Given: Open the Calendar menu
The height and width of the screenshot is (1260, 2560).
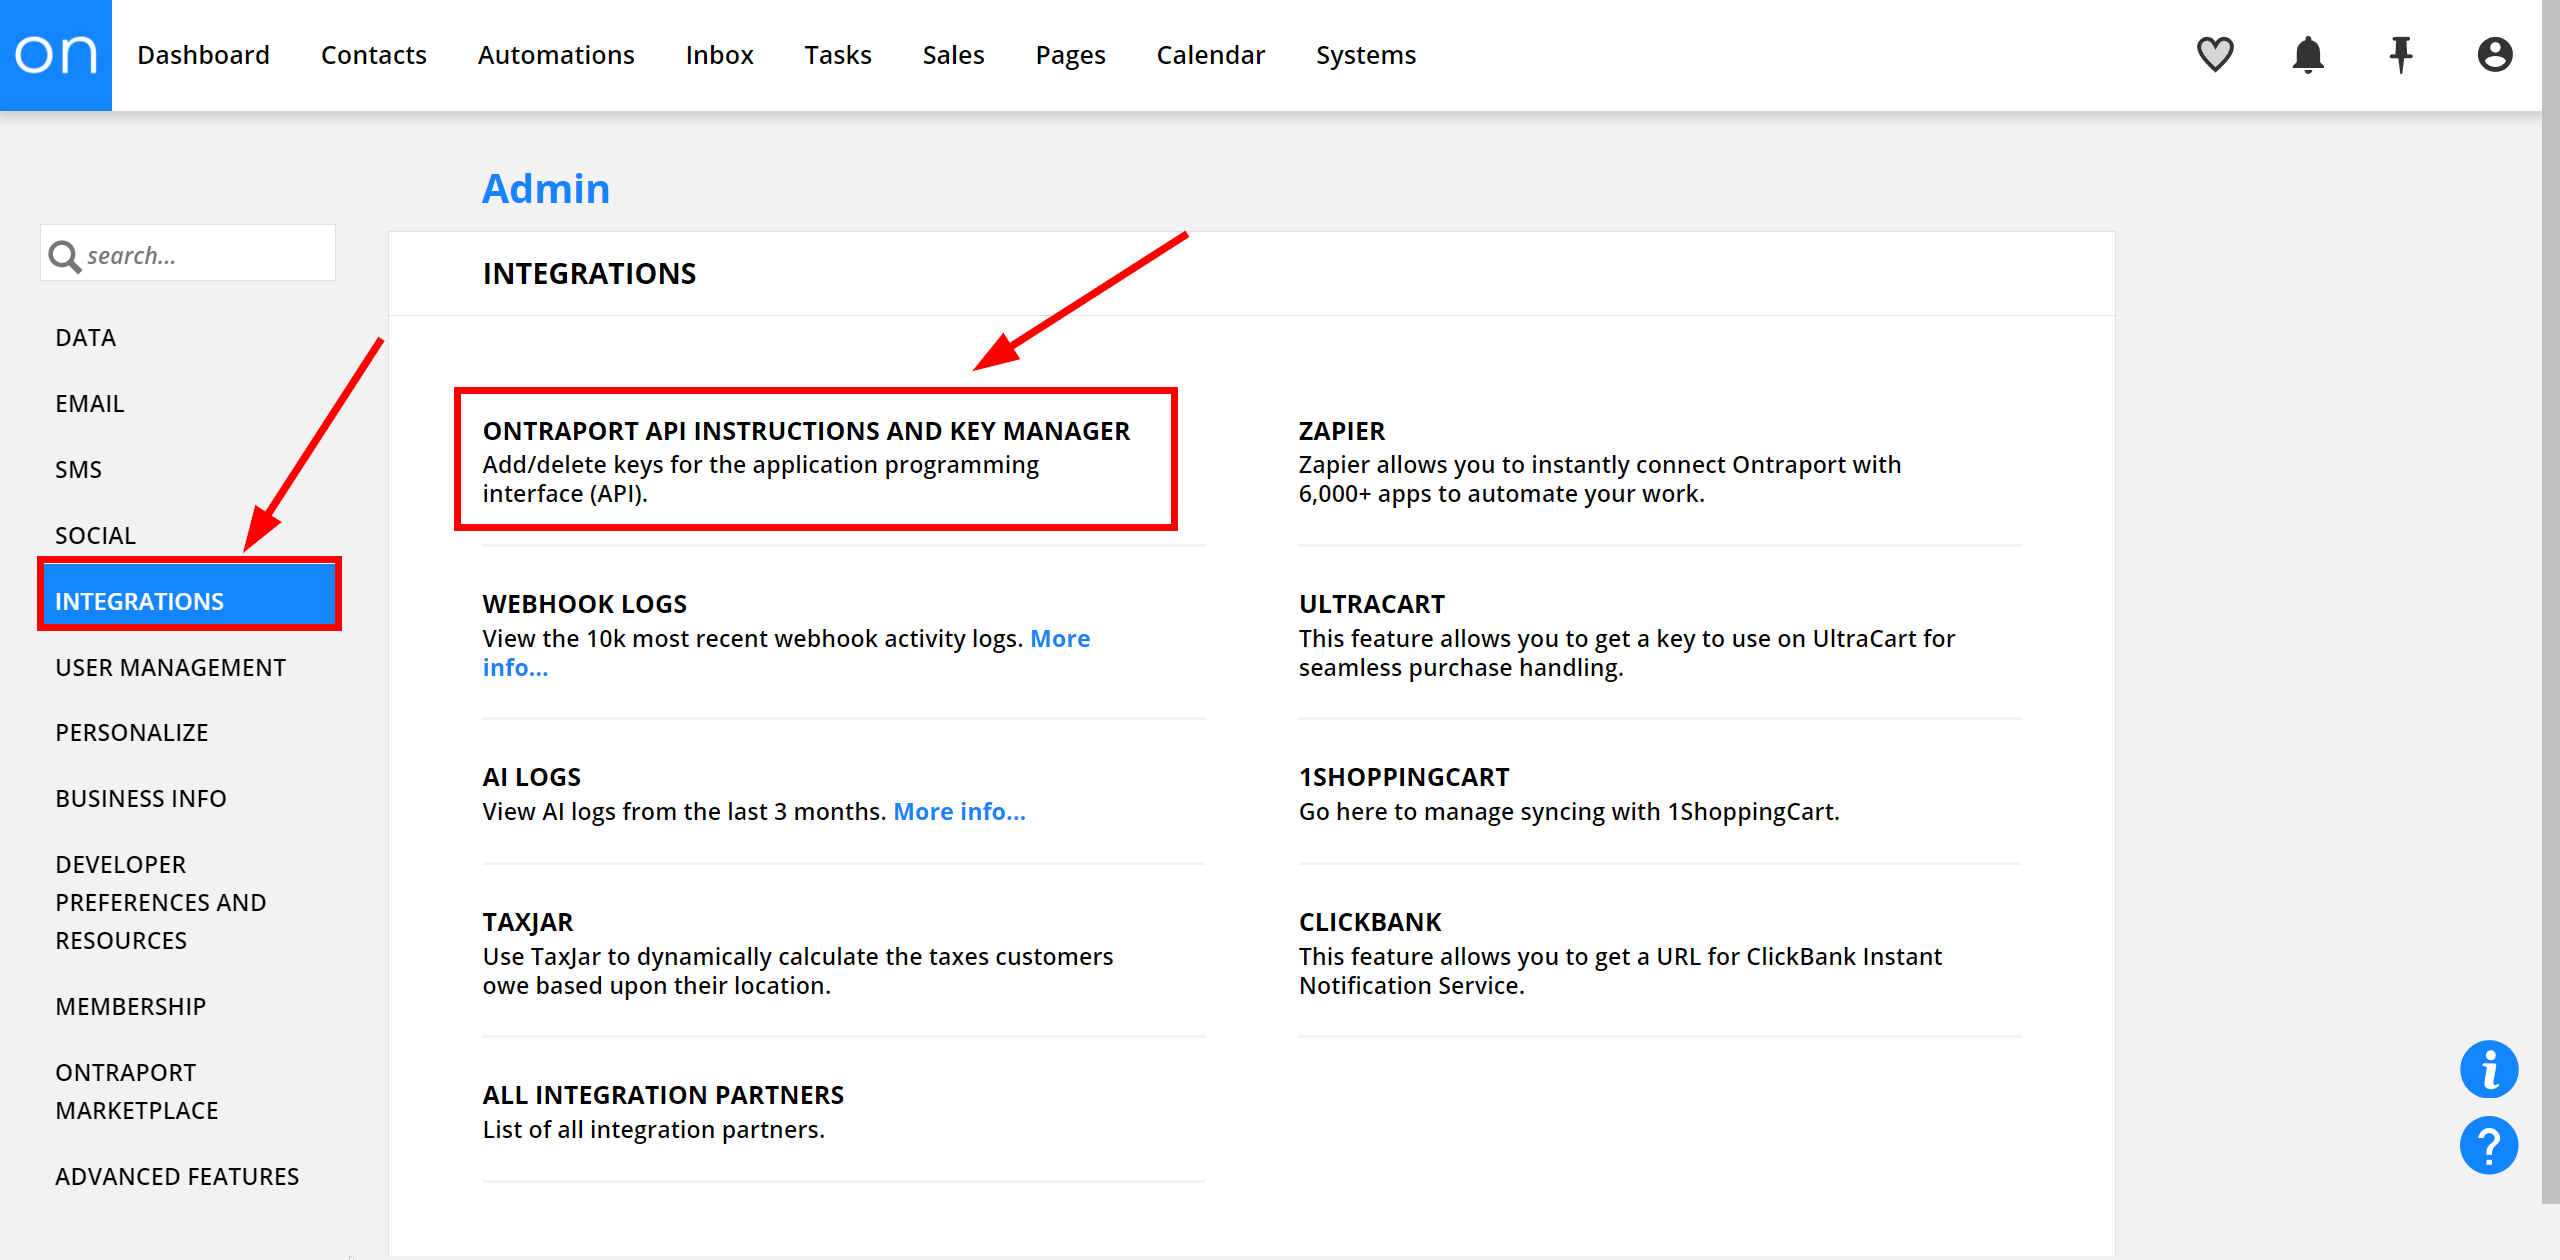Looking at the screenshot, I should tap(1210, 55).
